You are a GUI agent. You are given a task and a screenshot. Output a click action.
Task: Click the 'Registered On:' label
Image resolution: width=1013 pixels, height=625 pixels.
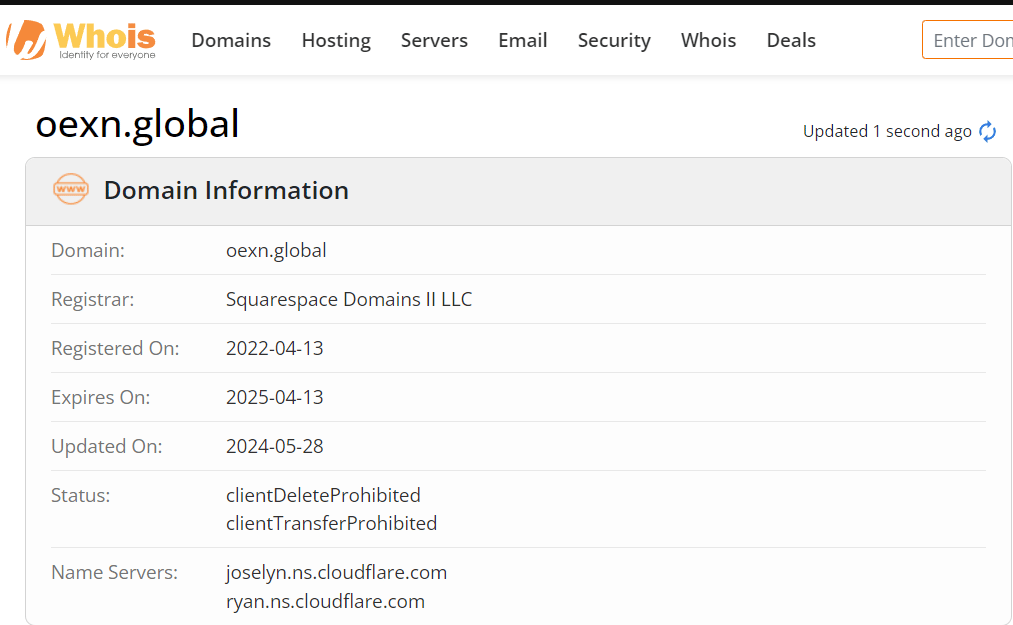[x=115, y=348]
